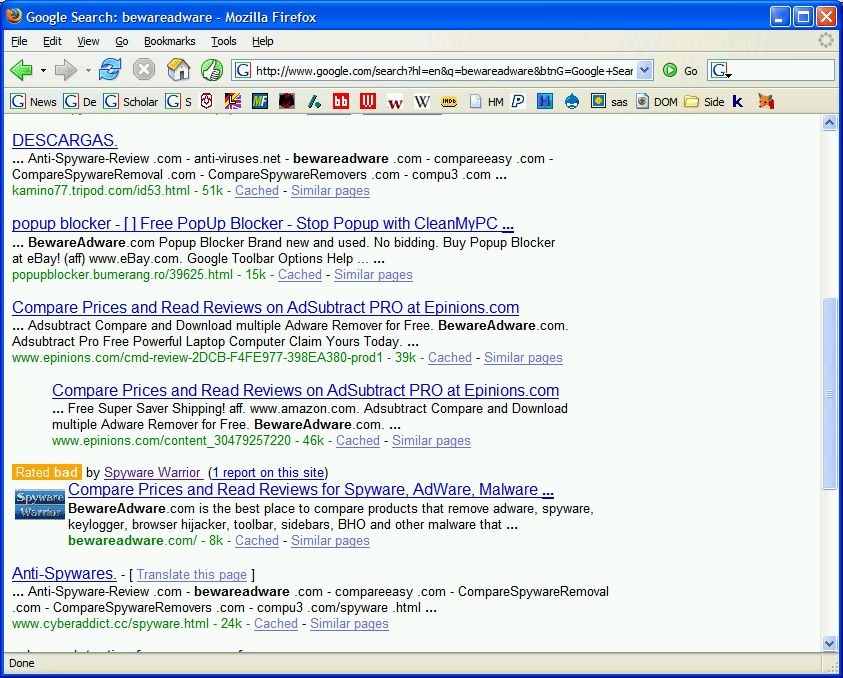This screenshot has width=843, height=678.
Task: Click the British flag bookmark icon
Action: pyautogui.click(x=233, y=101)
